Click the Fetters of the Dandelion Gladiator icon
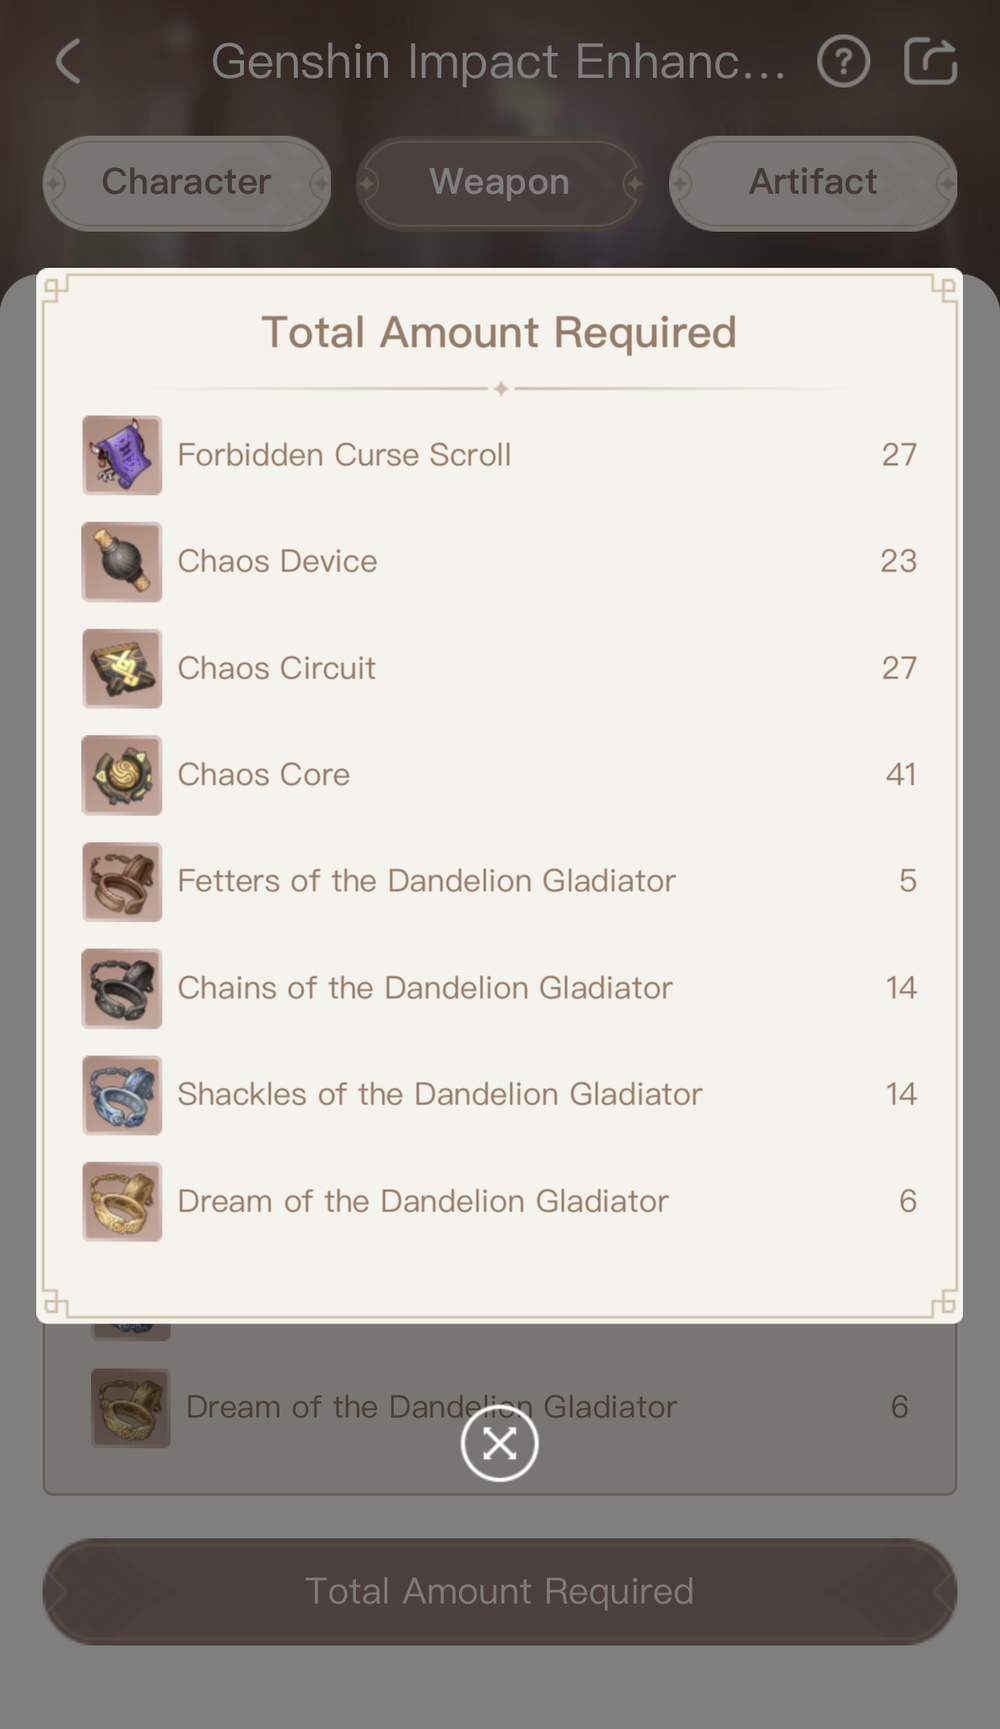Screen dimensions: 1000x1729 click(122, 882)
